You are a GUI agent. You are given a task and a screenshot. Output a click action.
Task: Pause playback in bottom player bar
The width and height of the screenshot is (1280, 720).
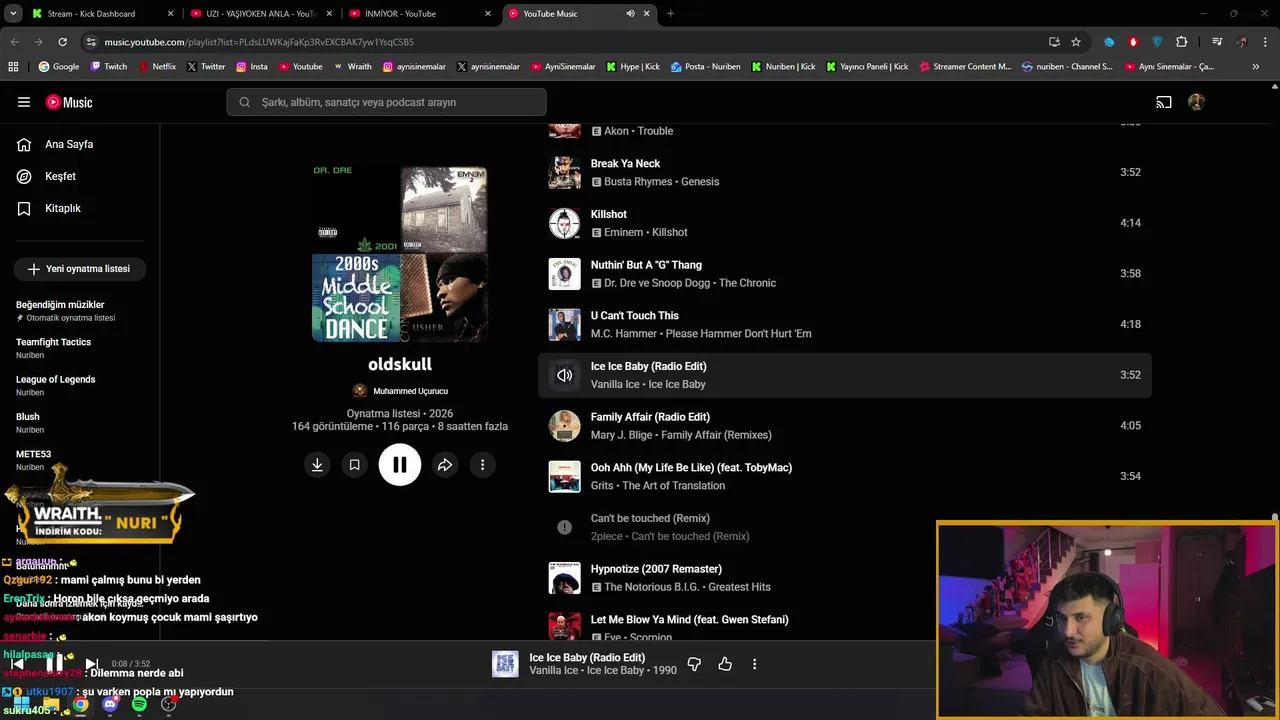[55, 663]
